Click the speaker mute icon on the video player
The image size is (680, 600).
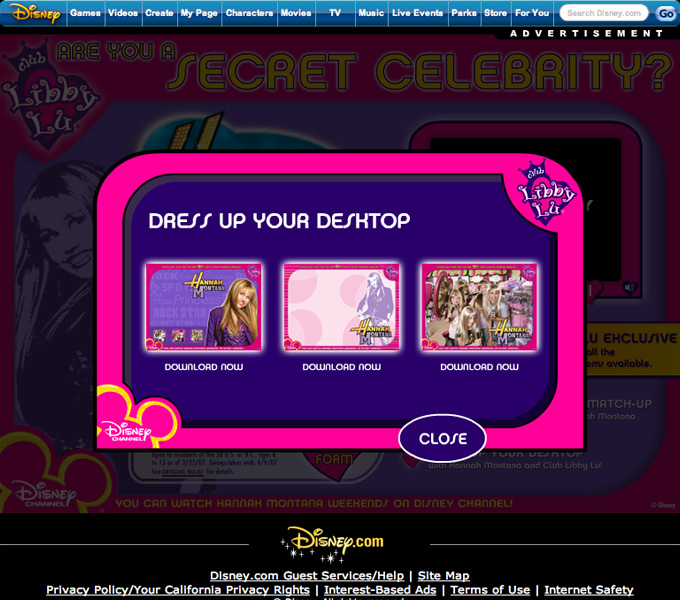pos(630,287)
